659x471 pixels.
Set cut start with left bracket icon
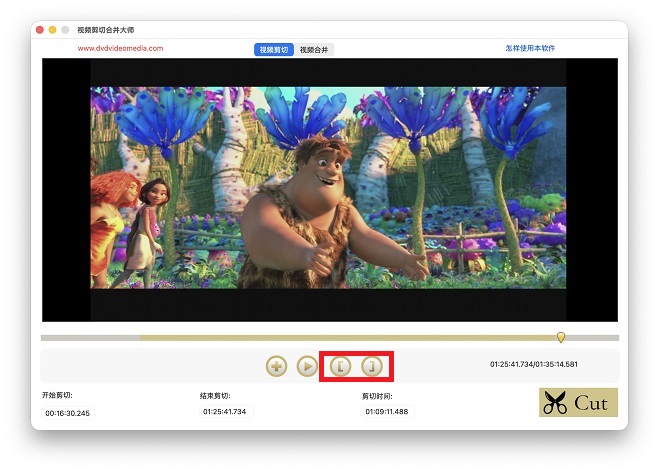click(340, 367)
